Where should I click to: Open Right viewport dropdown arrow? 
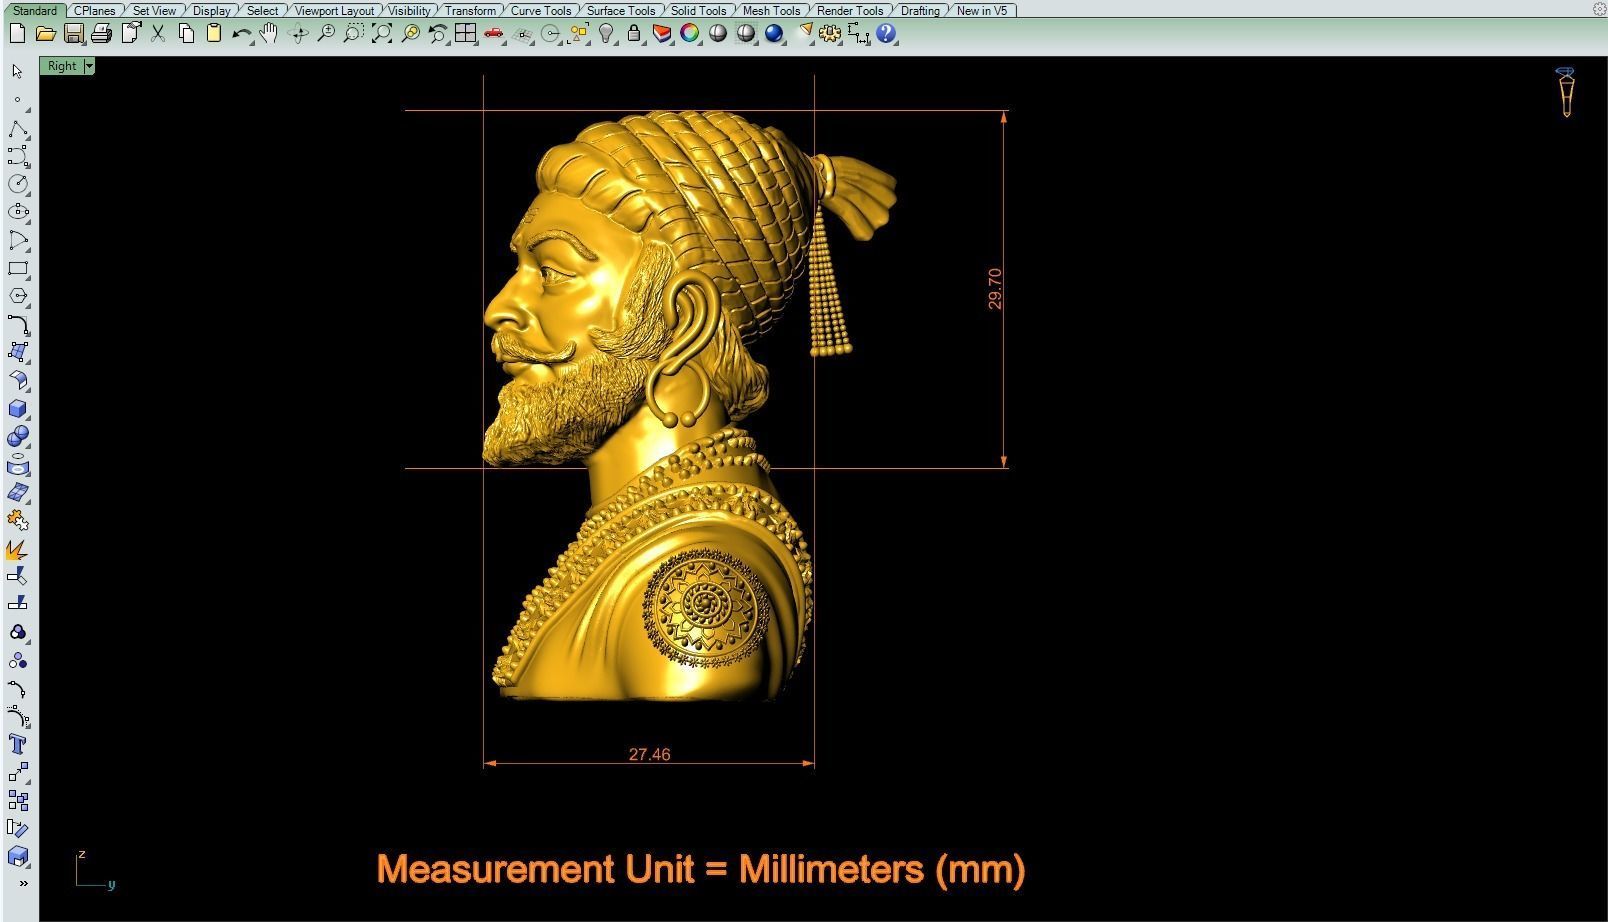point(89,66)
